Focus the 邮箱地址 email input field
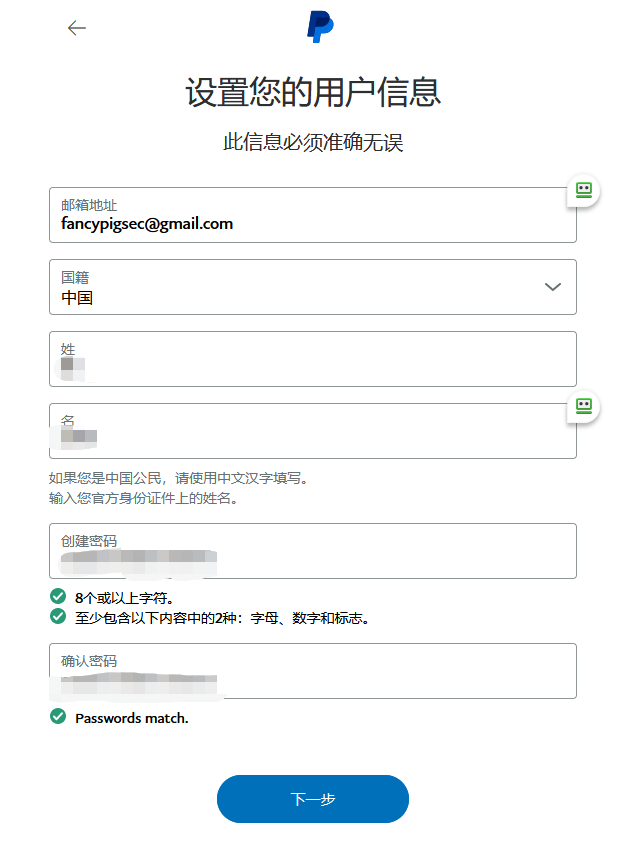The image size is (630, 851). [312, 224]
